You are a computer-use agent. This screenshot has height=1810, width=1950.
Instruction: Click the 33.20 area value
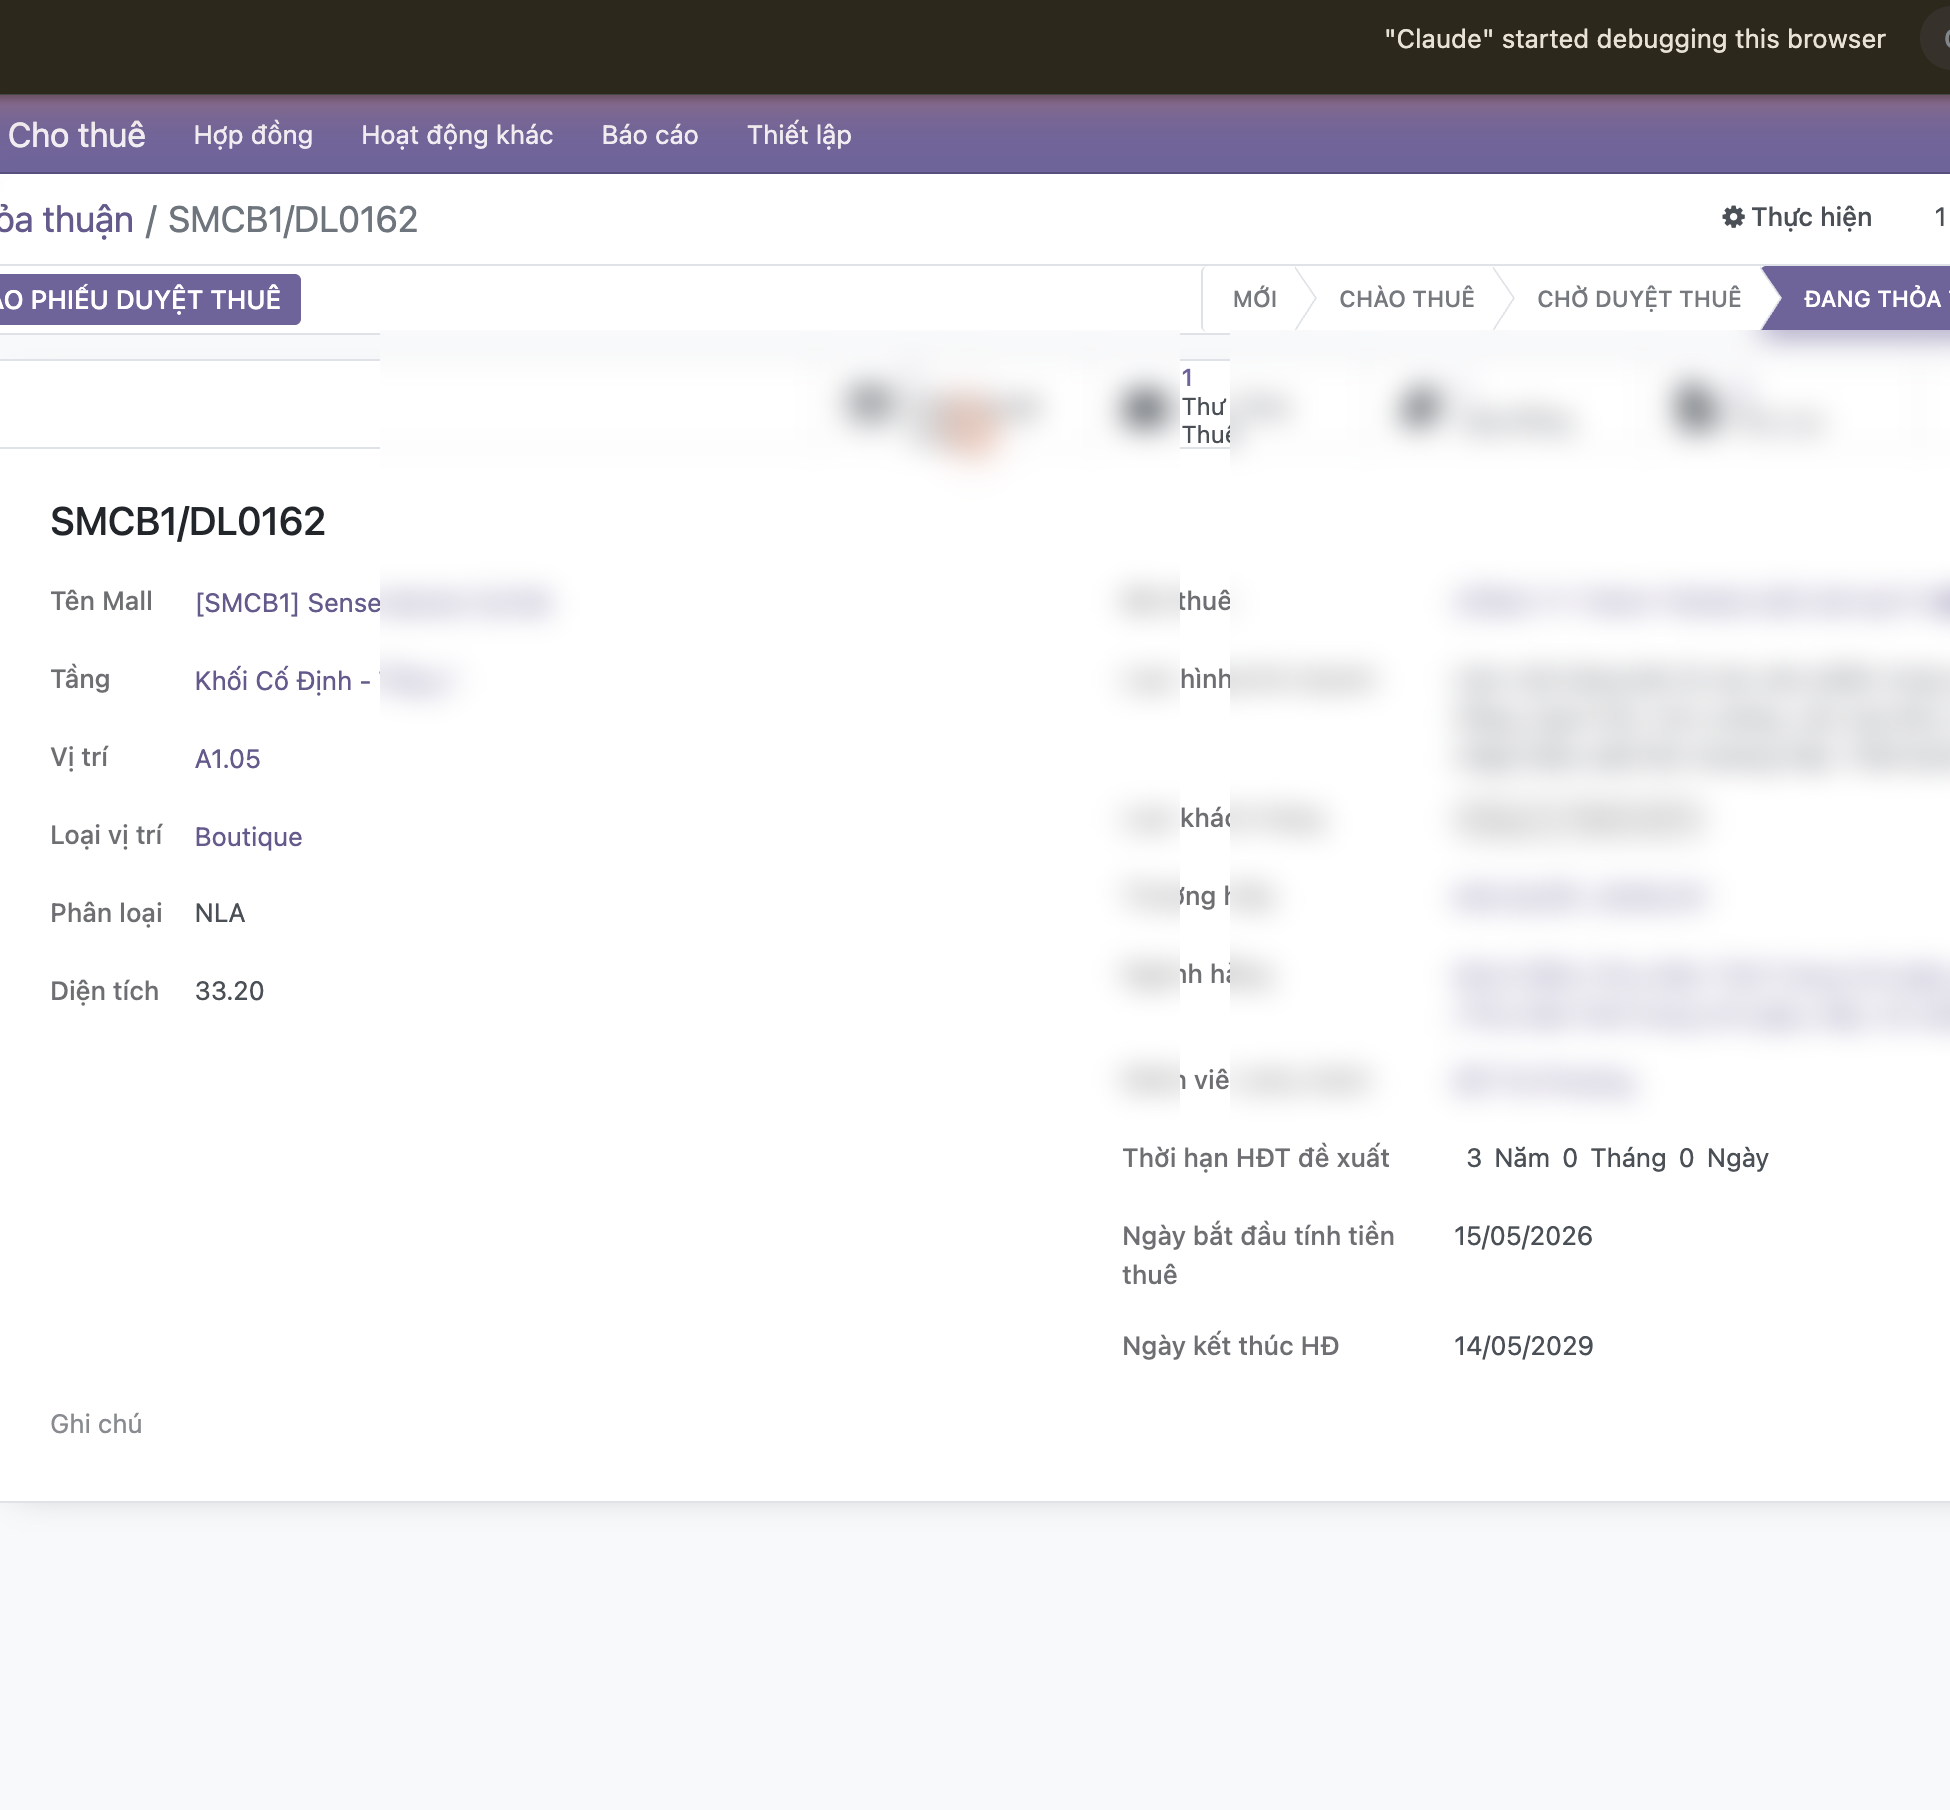pyautogui.click(x=229, y=991)
